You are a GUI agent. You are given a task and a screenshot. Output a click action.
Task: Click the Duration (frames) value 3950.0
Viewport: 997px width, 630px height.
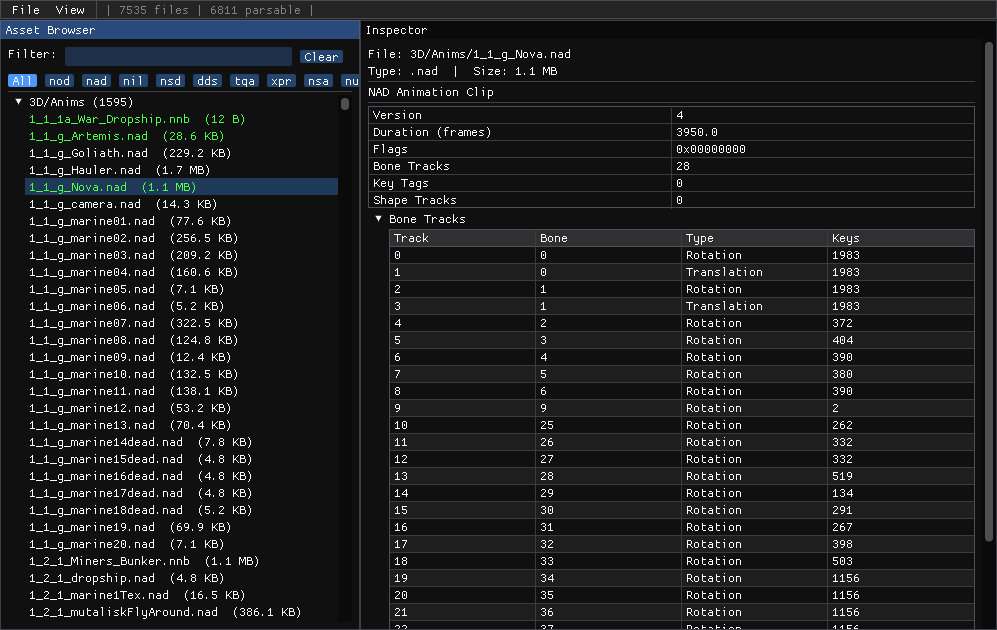point(696,132)
